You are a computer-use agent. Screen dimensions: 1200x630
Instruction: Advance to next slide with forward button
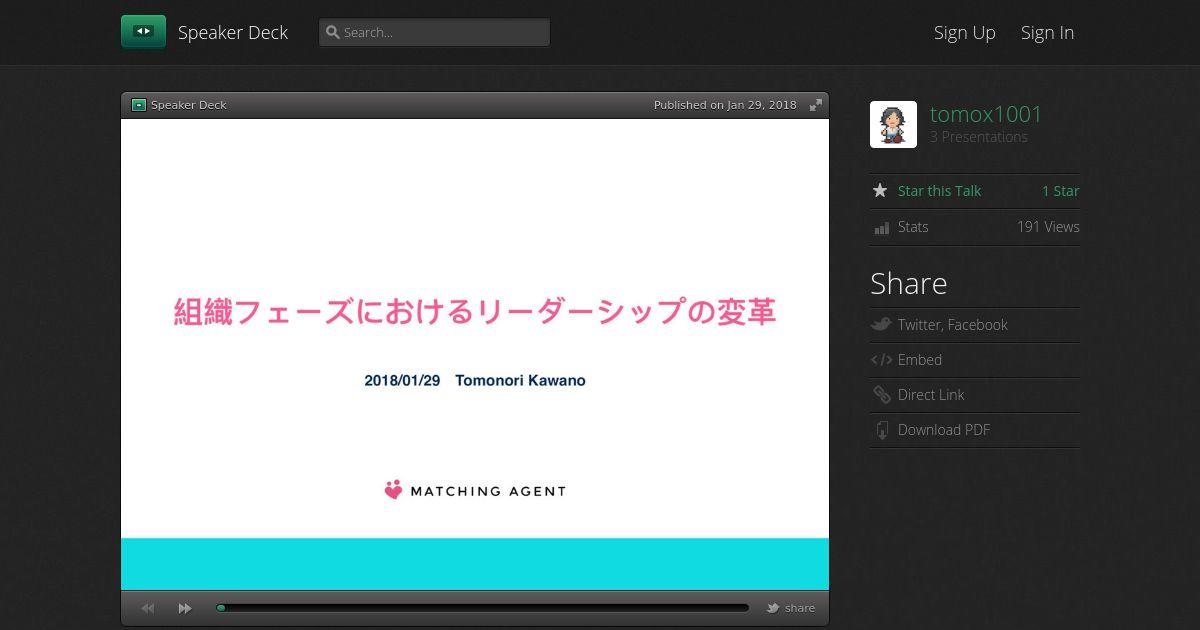(x=185, y=608)
